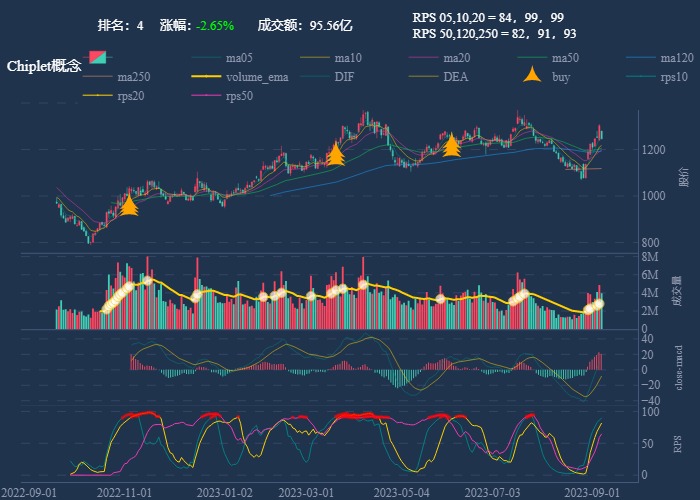
Task: Click the rps20 yellow legend line icon
Action: tap(96, 96)
